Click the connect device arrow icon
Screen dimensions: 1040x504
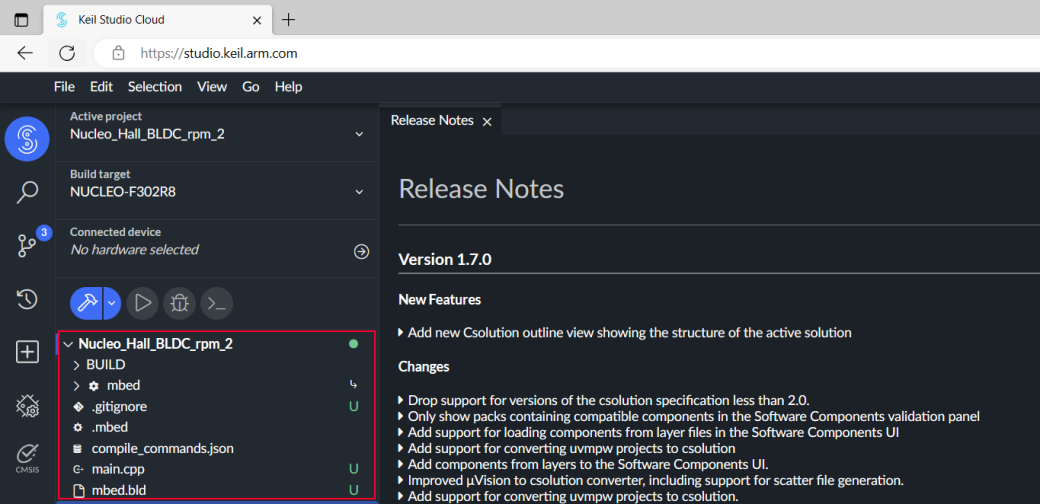tap(361, 252)
